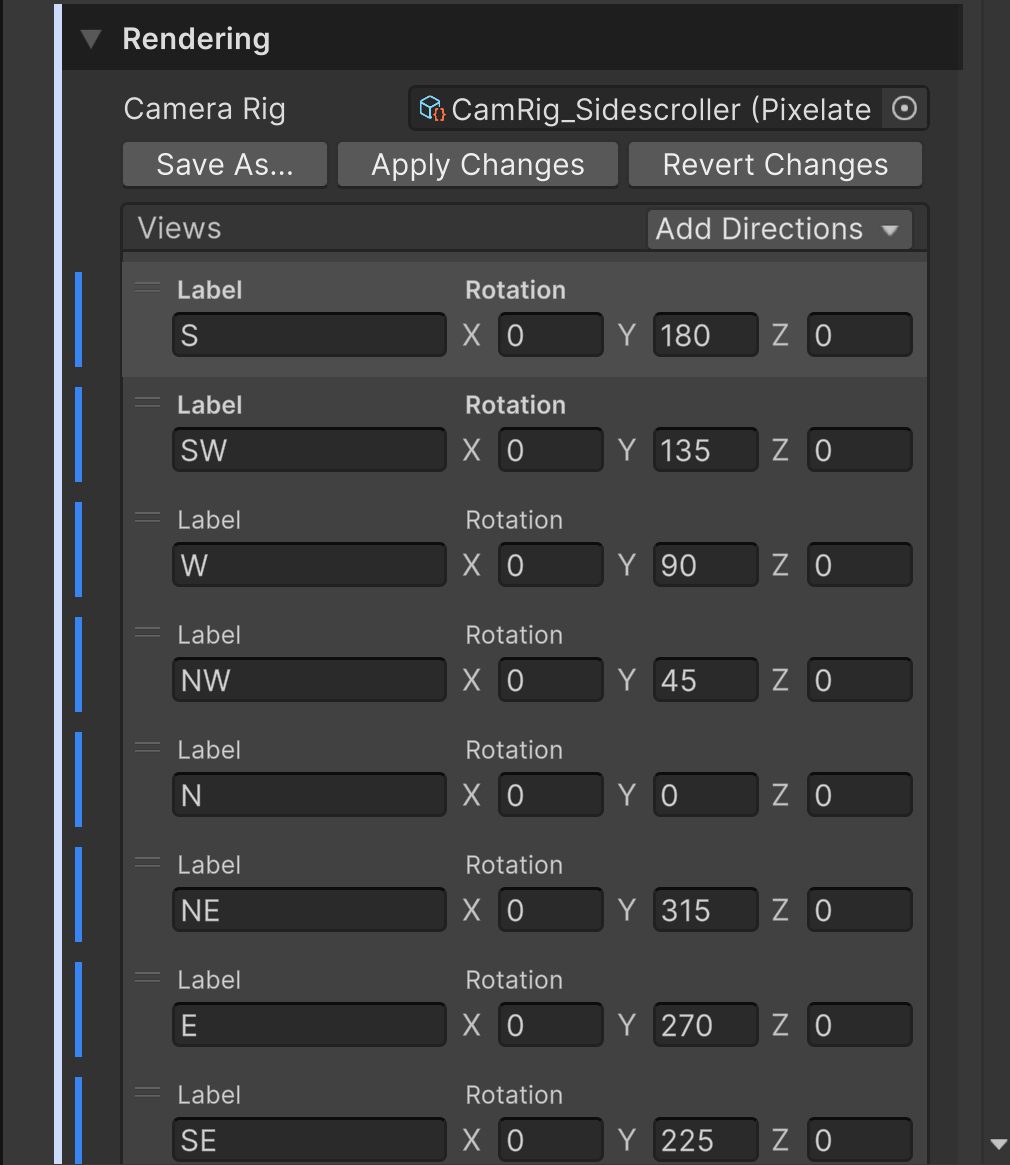The width and height of the screenshot is (1010, 1165).
Task: Collapse the Rendering section foldout triangle
Action: tap(91, 39)
